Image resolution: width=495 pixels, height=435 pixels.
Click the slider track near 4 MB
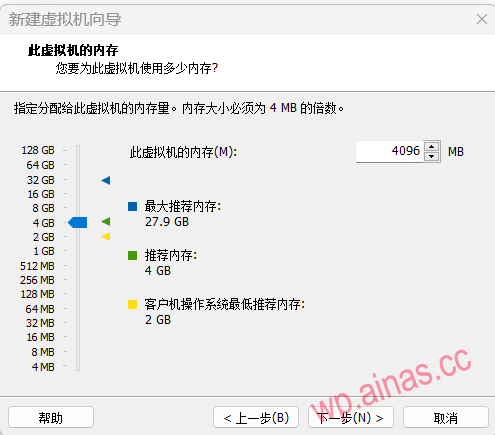[x=78, y=367]
